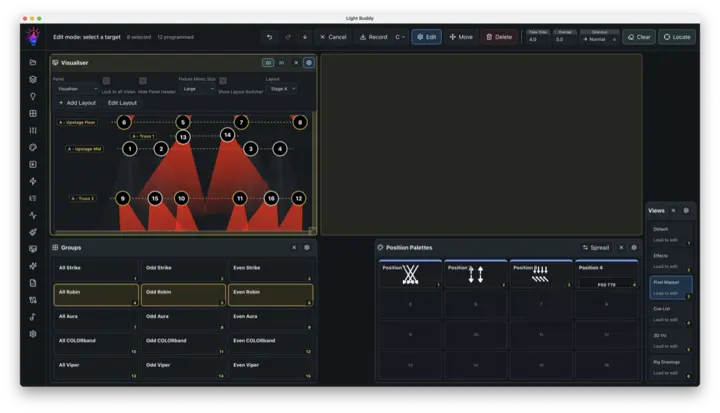The image size is (720, 413).
Task: Open the folder icon in left sidebar
Action: [x=33, y=62]
